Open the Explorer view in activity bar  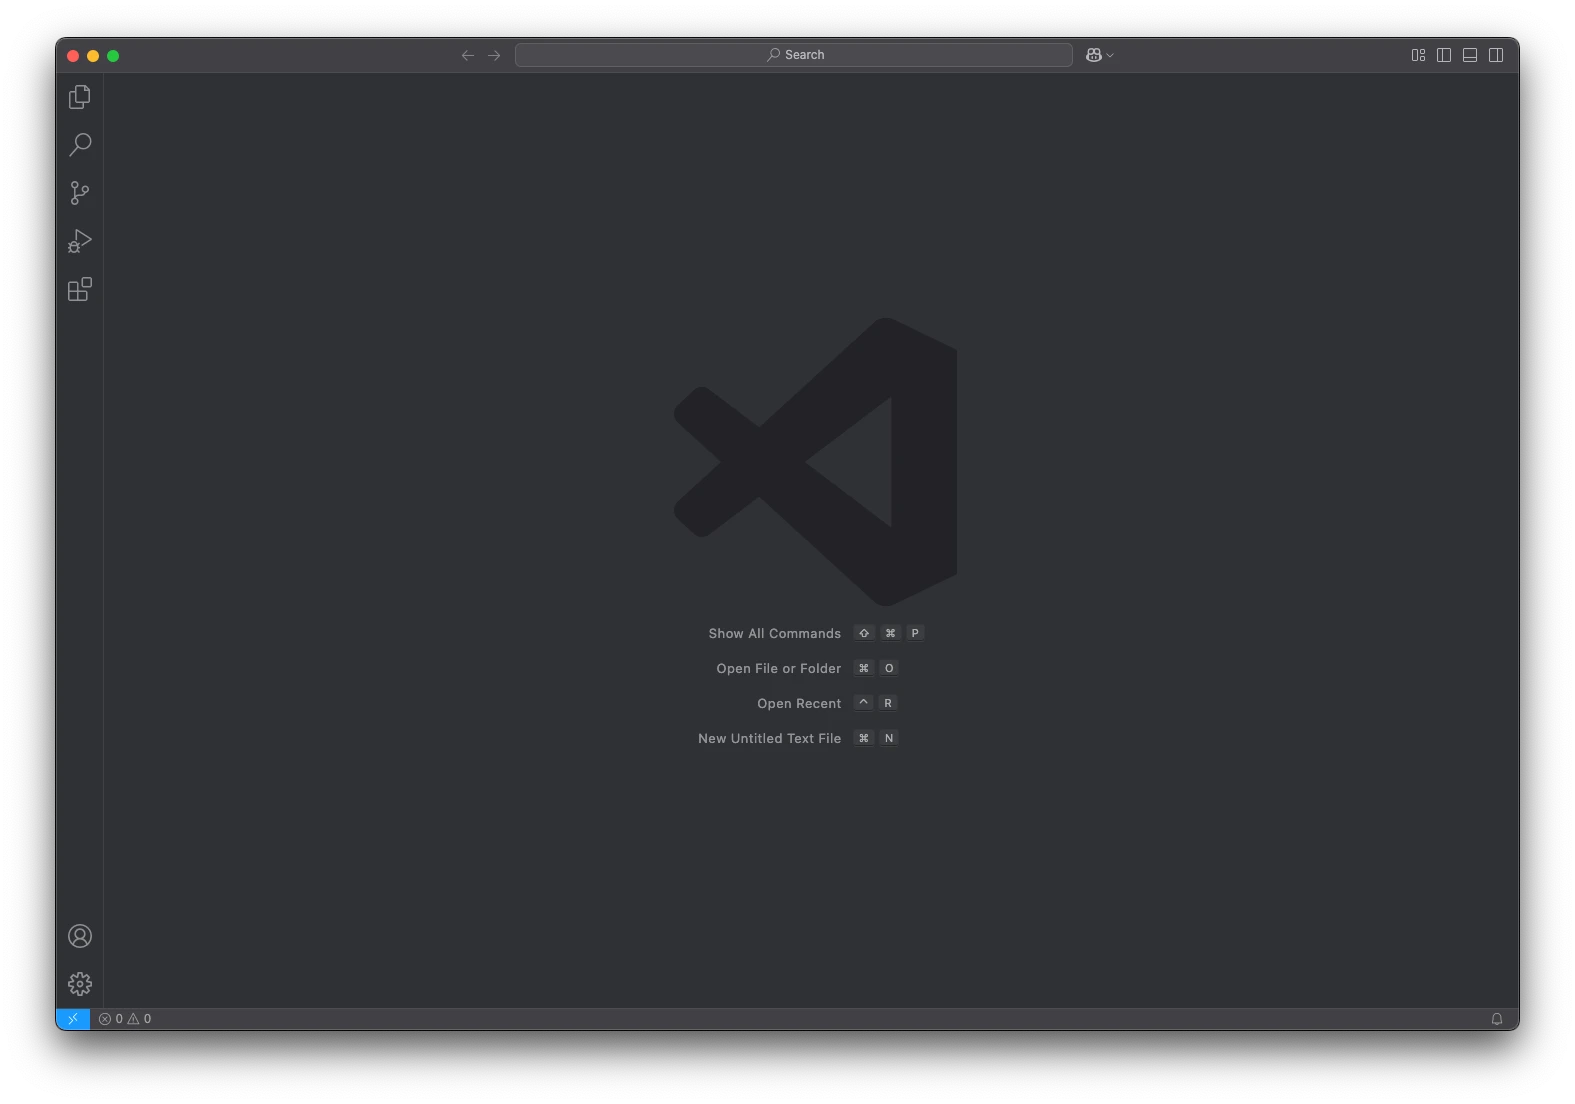point(80,97)
